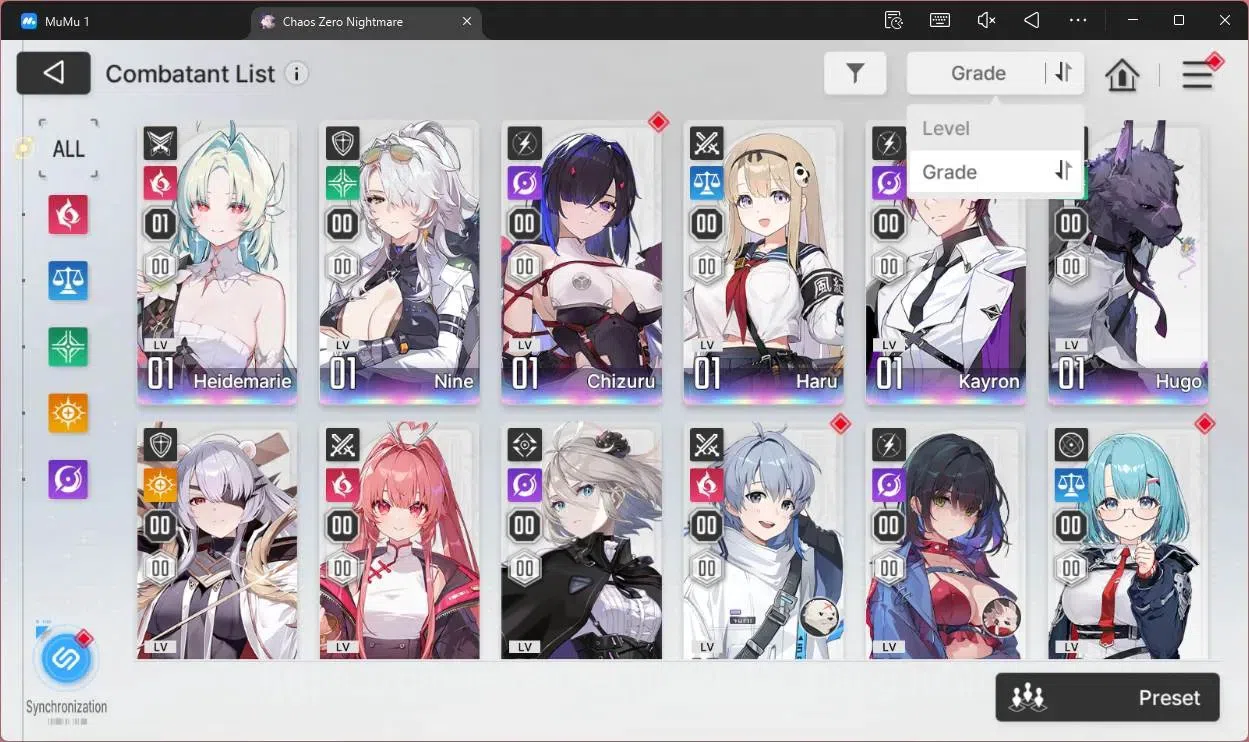Select the Hugo combatant card
Image resolution: width=1249 pixels, height=742 pixels.
pyautogui.click(x=1128, y=263)
